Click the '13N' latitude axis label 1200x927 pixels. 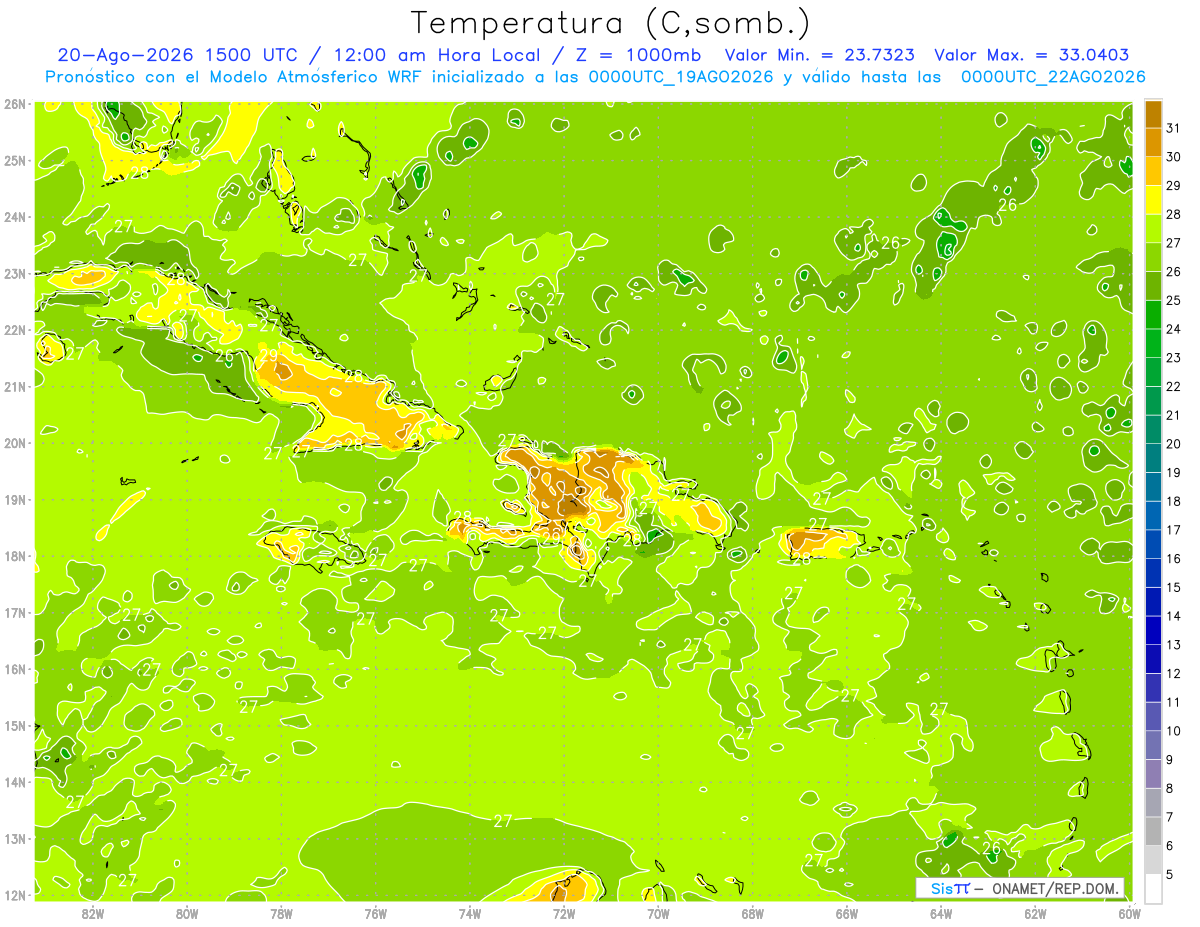[x=15, y=838]
